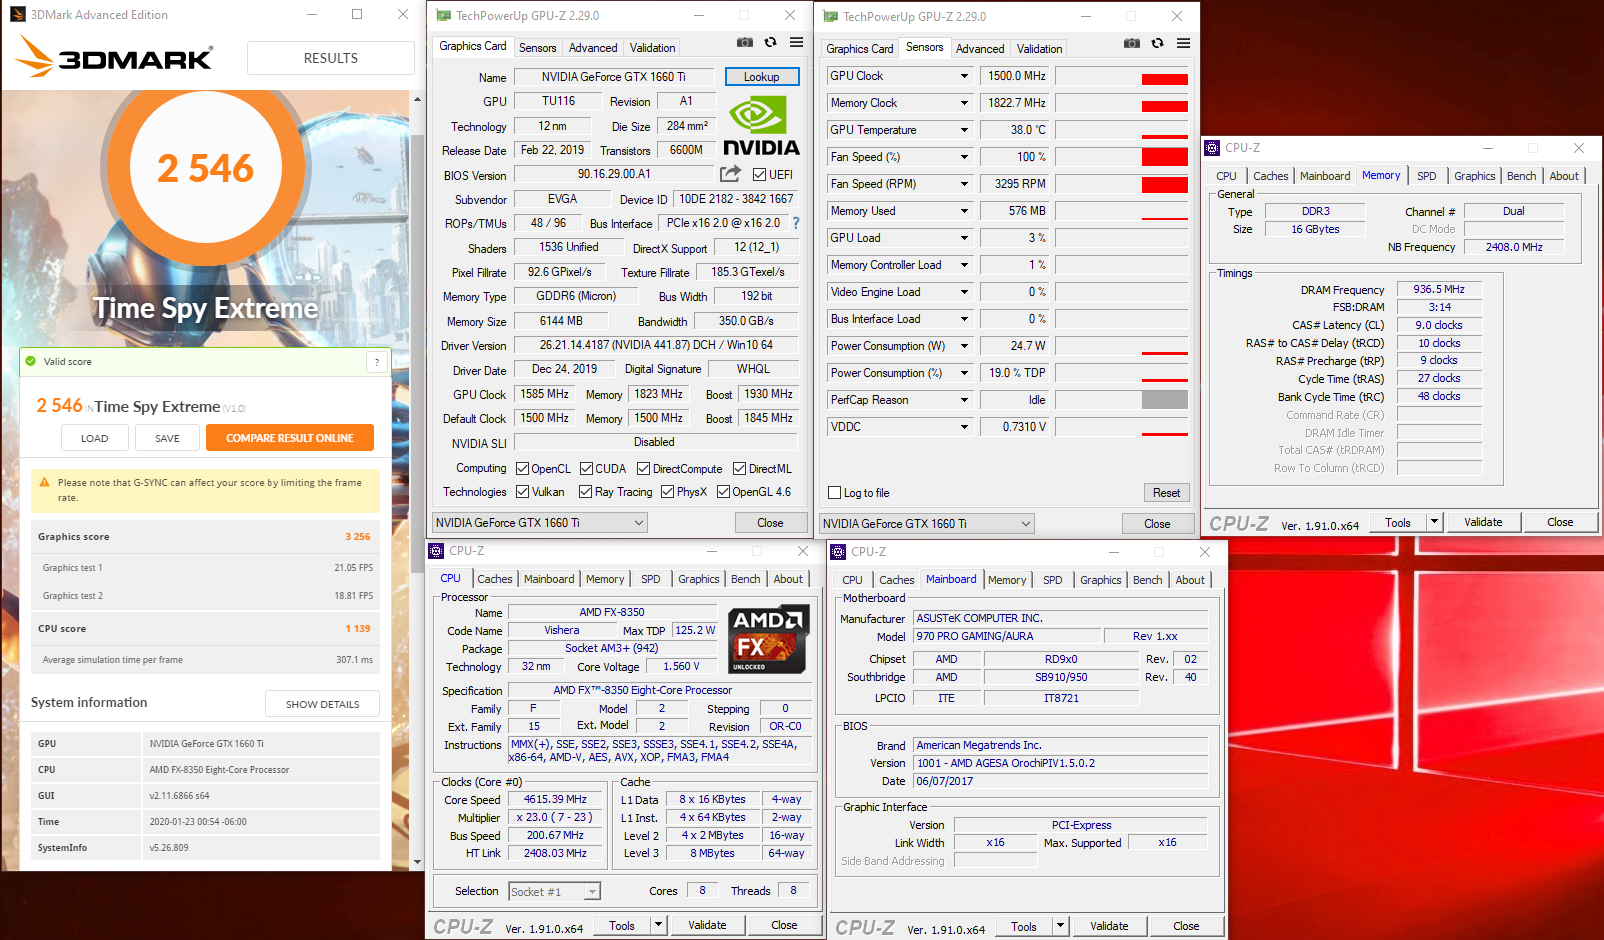
Task: Click the BIOS export share icon
Action: coord(731,174)
